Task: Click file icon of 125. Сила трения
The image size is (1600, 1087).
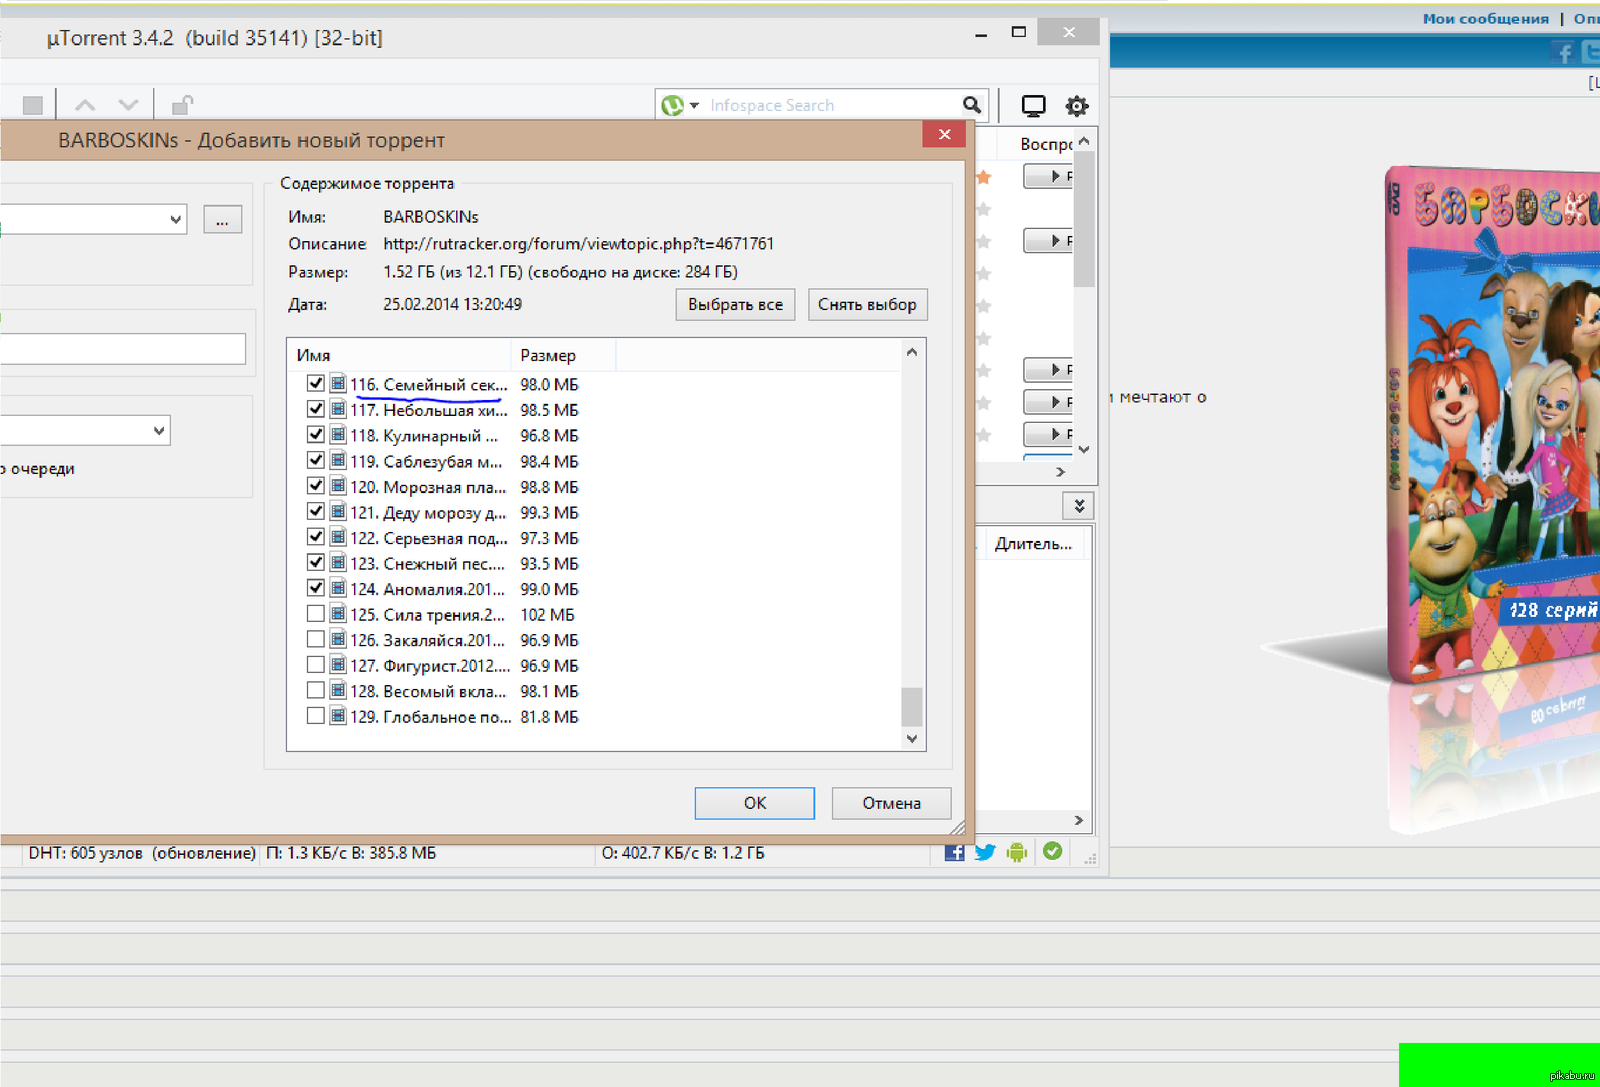Action: coord(338,614)
